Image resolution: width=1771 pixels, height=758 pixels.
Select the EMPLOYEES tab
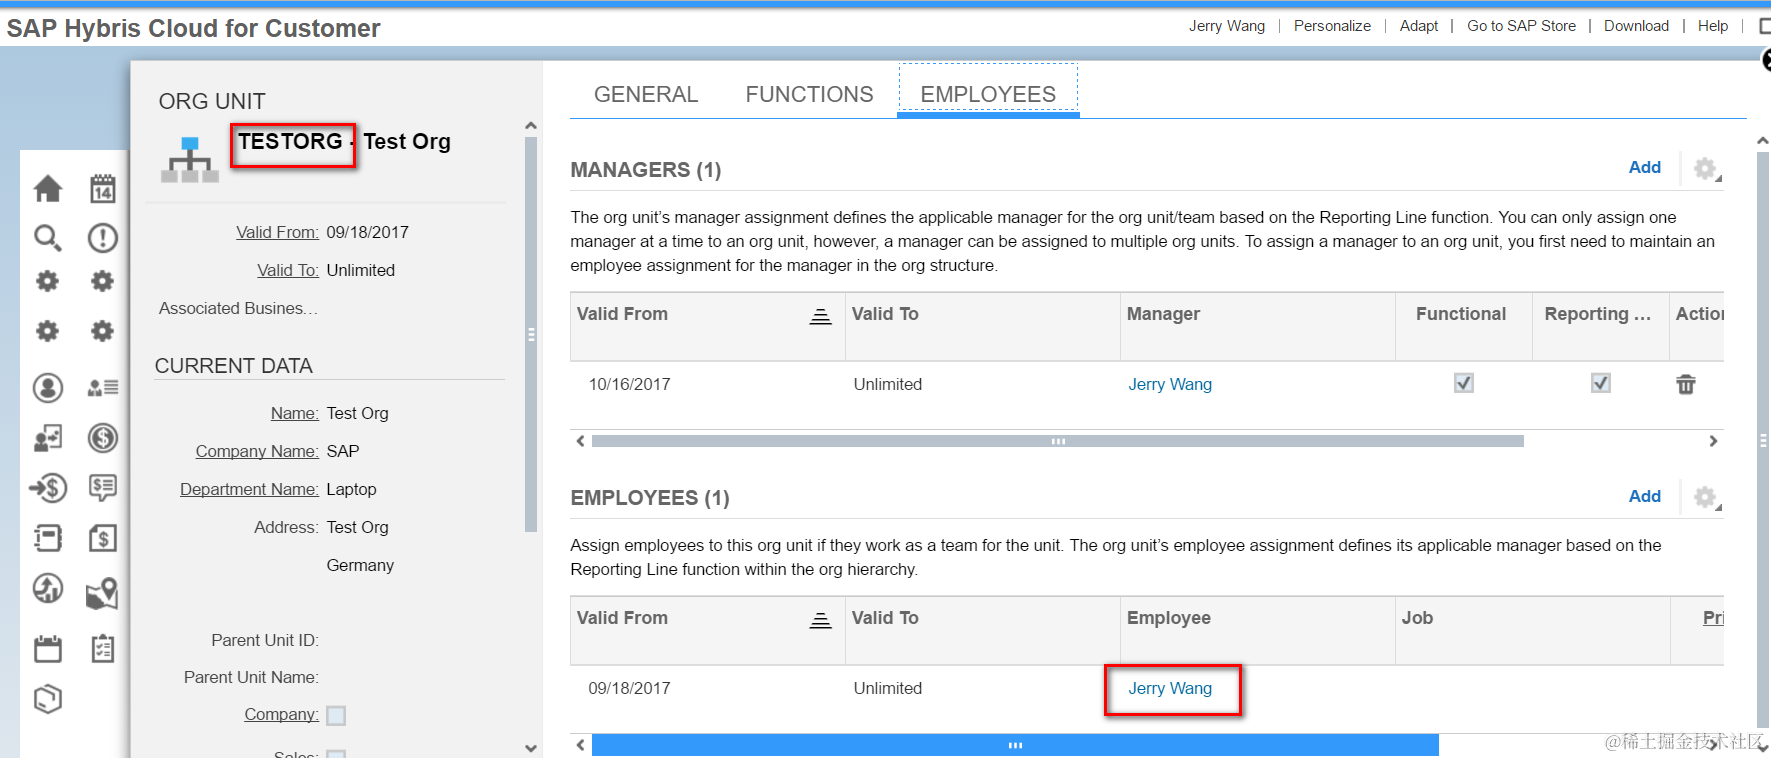coord(988,94)
